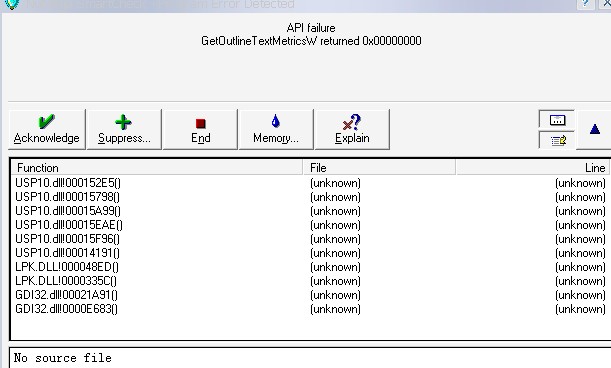Click the File cell for GDI32.dll!0000E683()

[336, 309]
